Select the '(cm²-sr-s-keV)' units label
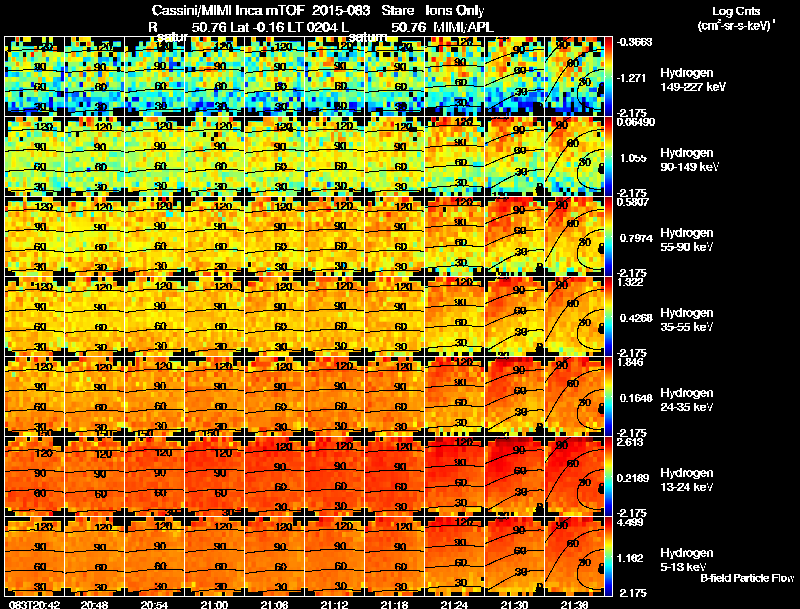Image resolution: width=800 pixels, height=609 pixels. (735, 25)
